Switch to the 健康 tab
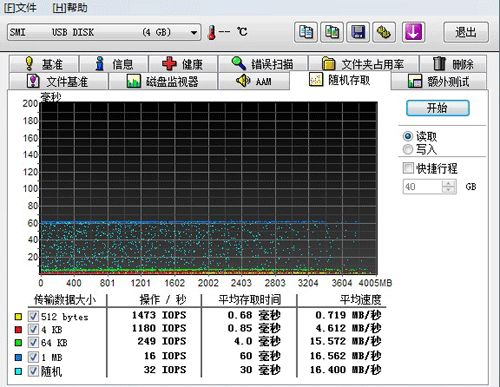Screen dimensions: 500x387 (183, 64)
